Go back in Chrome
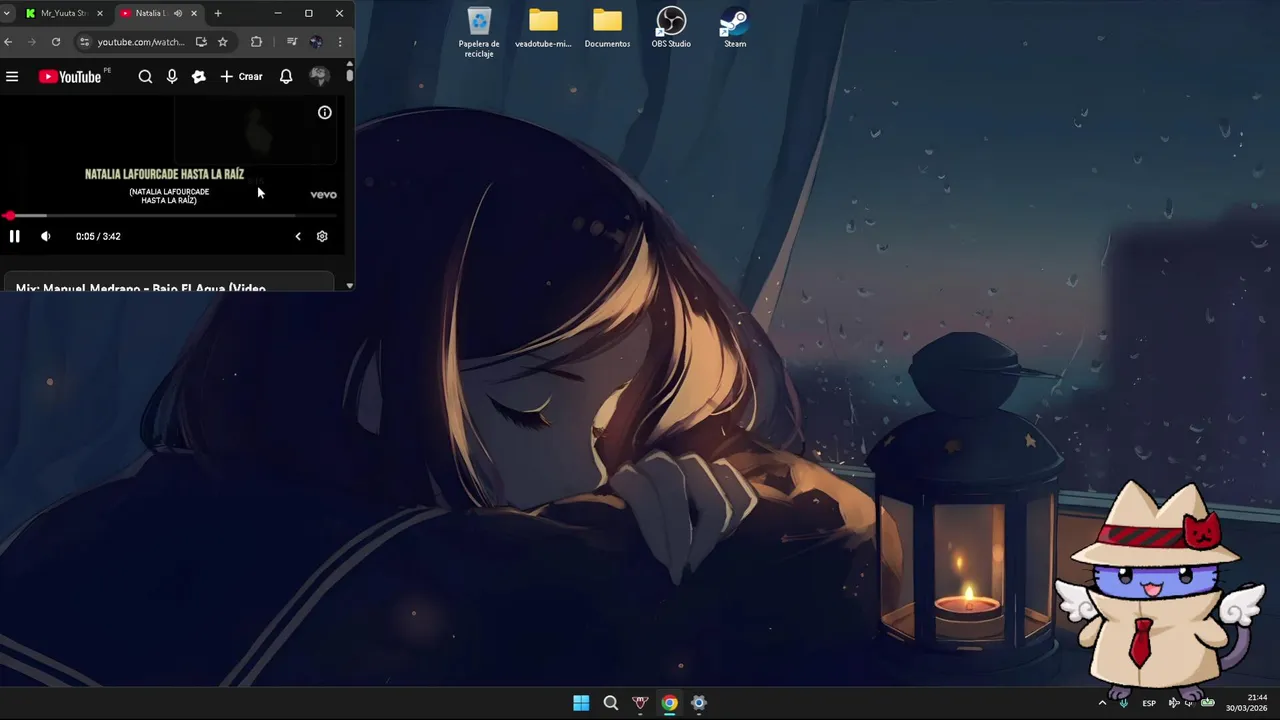1280x720 pixels. point(8,42)
